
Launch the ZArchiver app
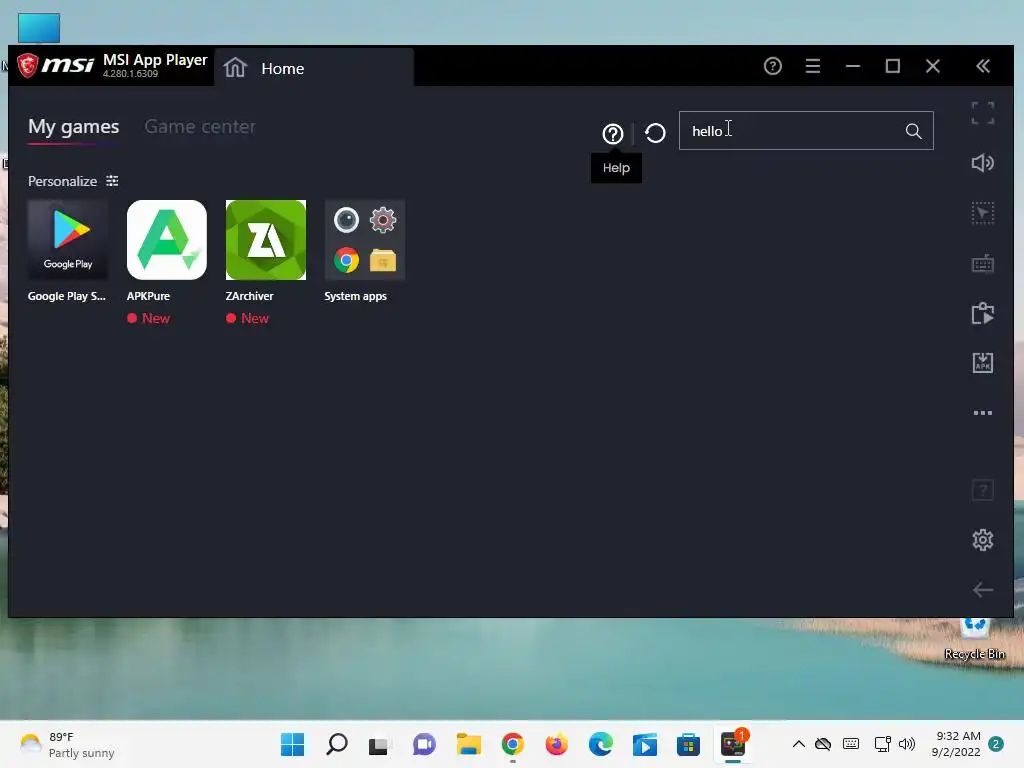[266, 240]
